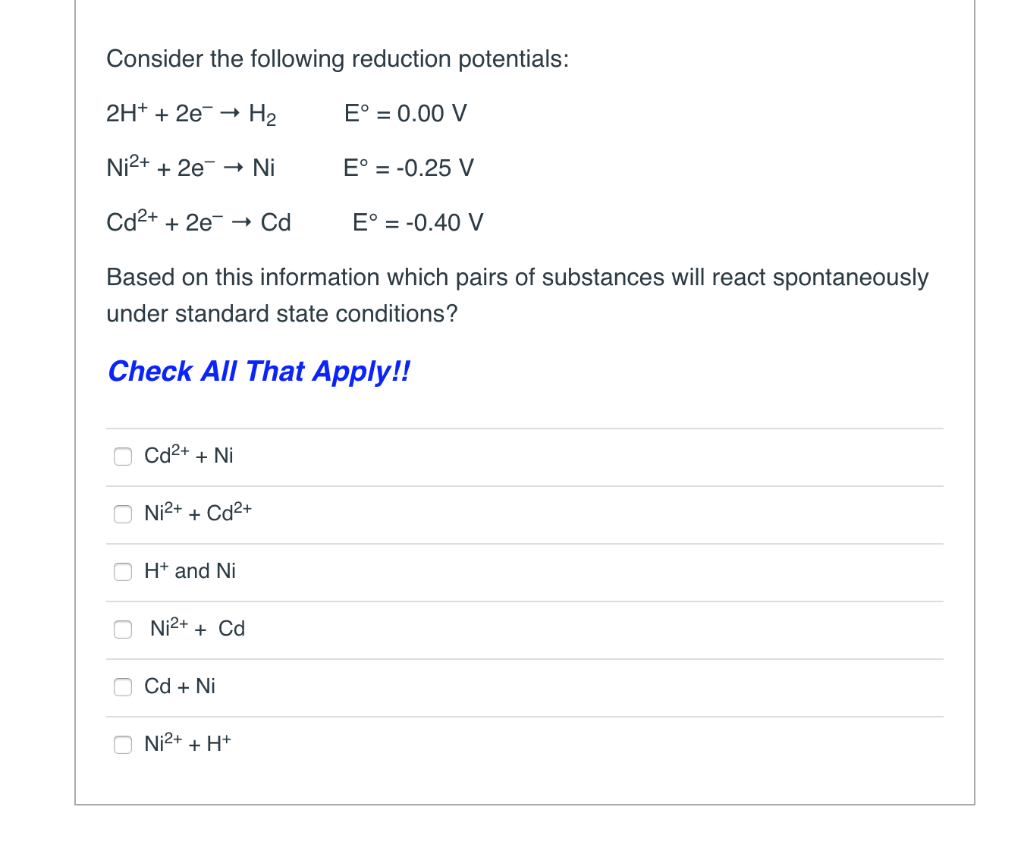
Task: Check the H+ and Ni option
Action: 122,572
